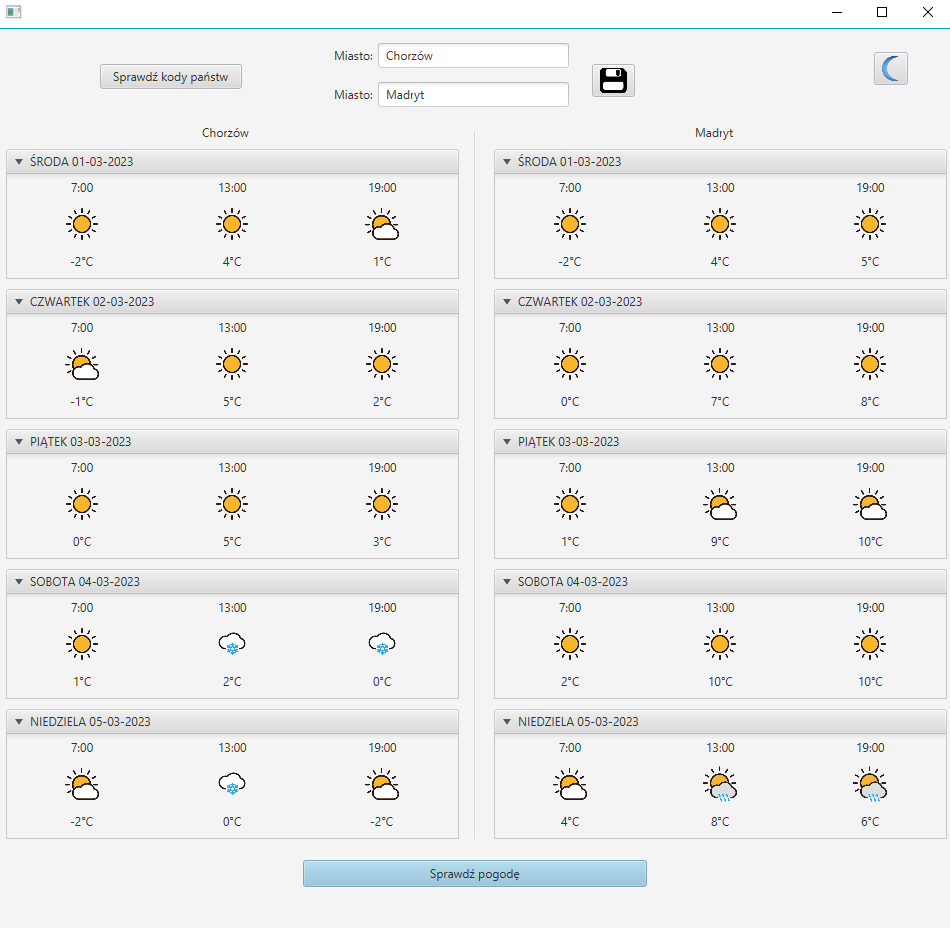Click the Sprawdź kody państw button

click(171, 77)
